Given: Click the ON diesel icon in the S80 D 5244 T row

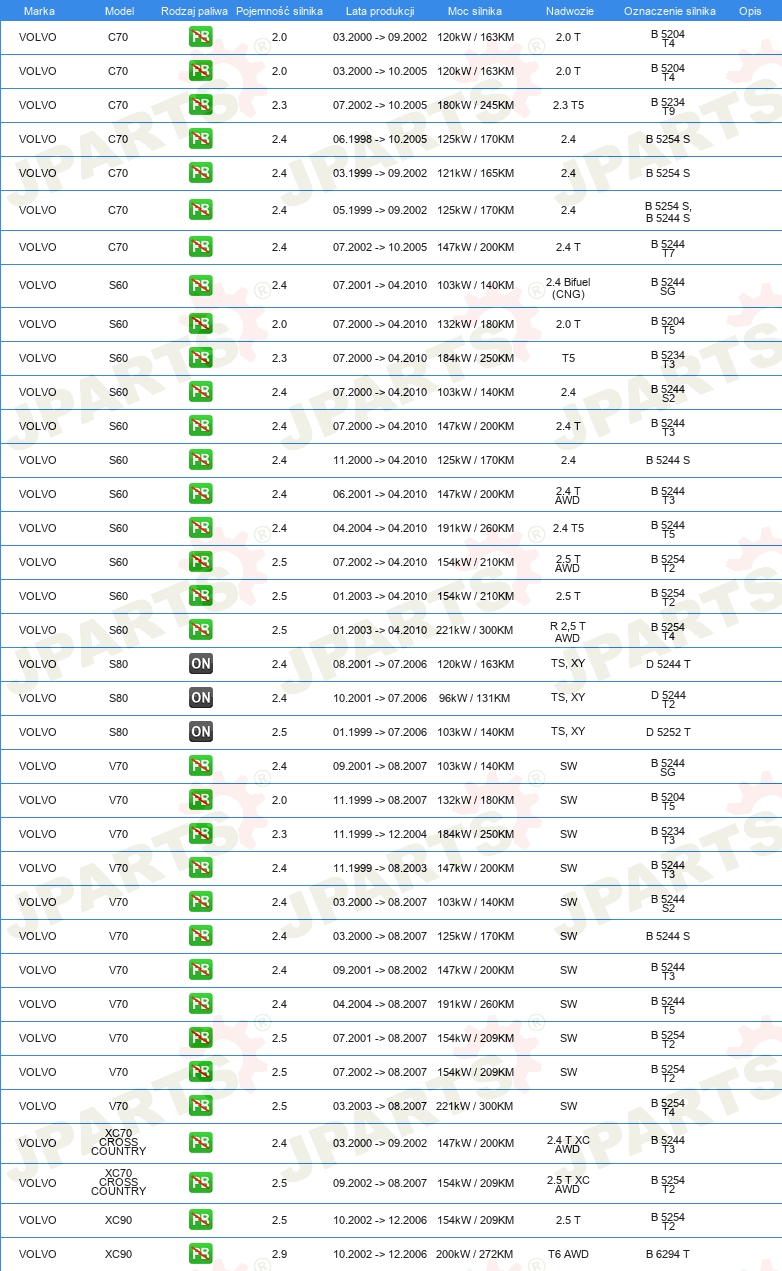Looking at the screenshot, I should tap(201, 664).
